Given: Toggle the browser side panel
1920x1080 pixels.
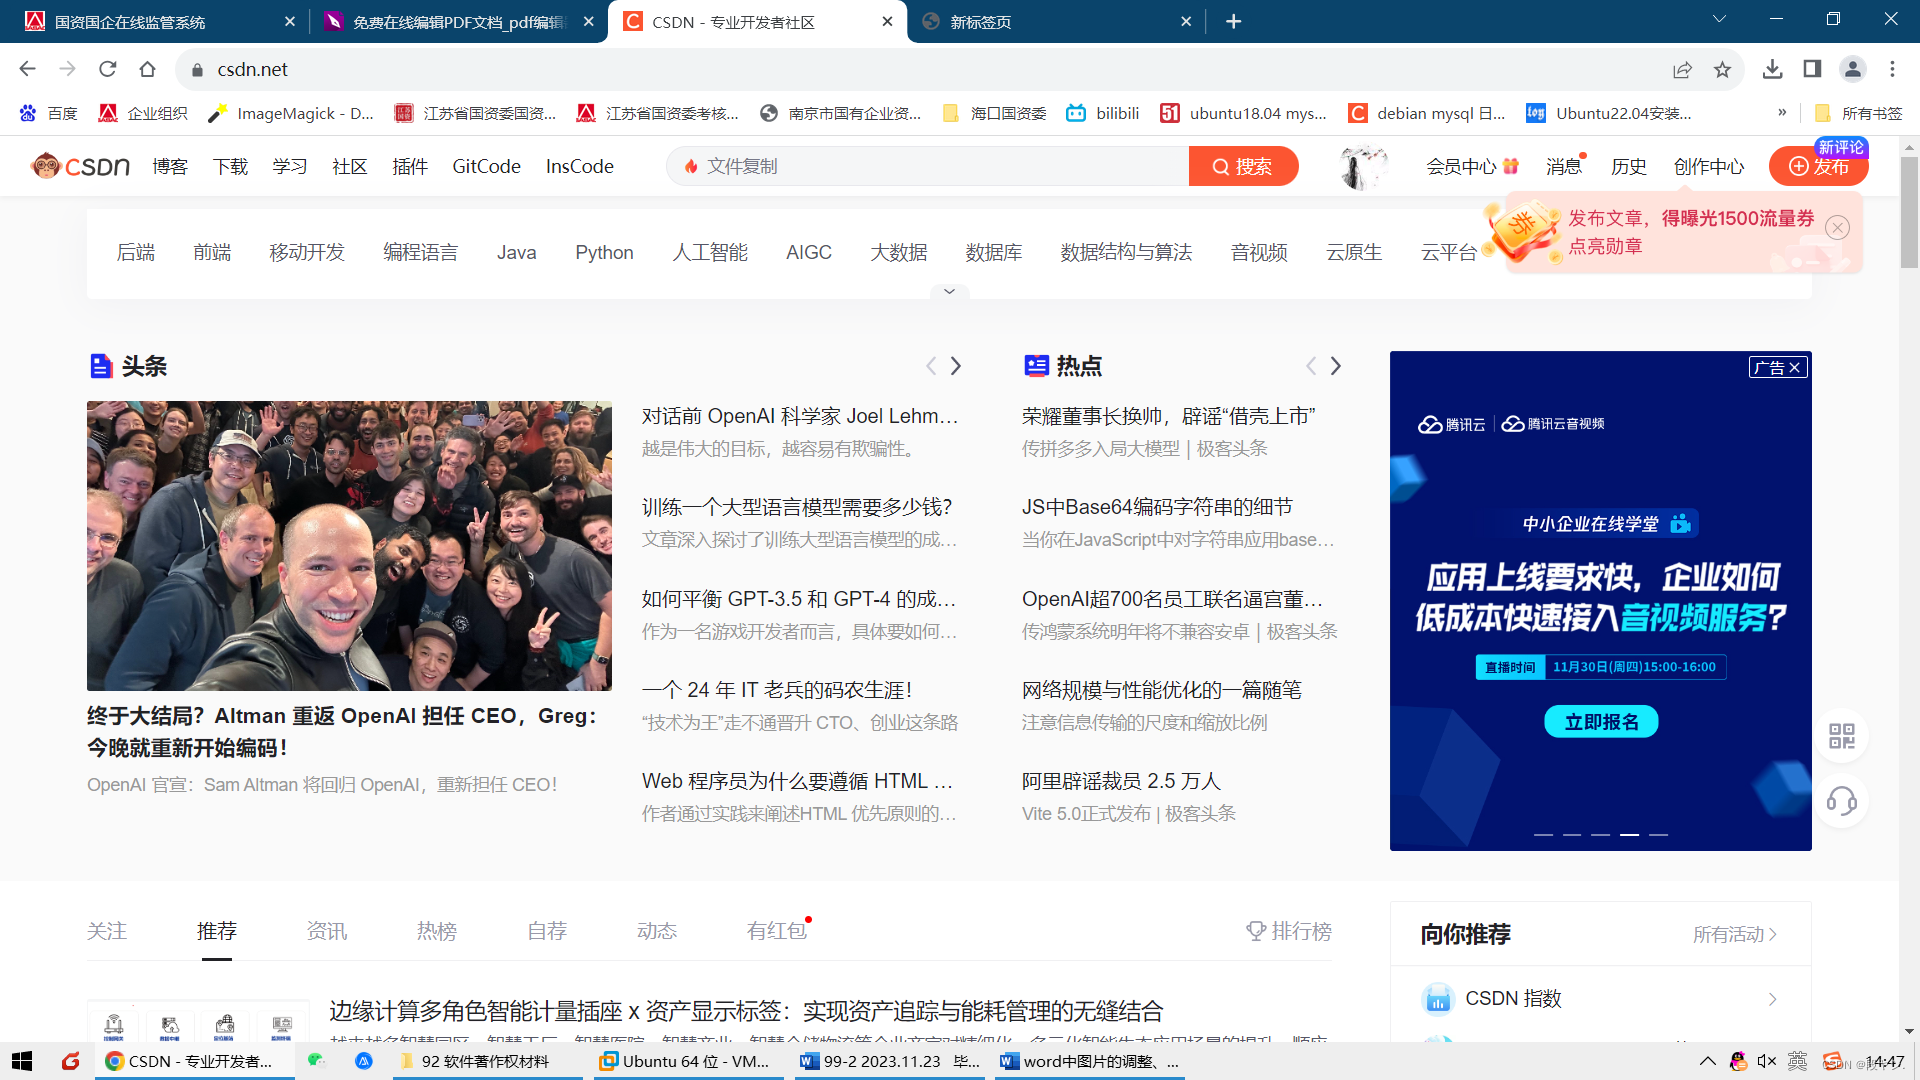Looking at the screenshot, I should [x=1812, y=69].
